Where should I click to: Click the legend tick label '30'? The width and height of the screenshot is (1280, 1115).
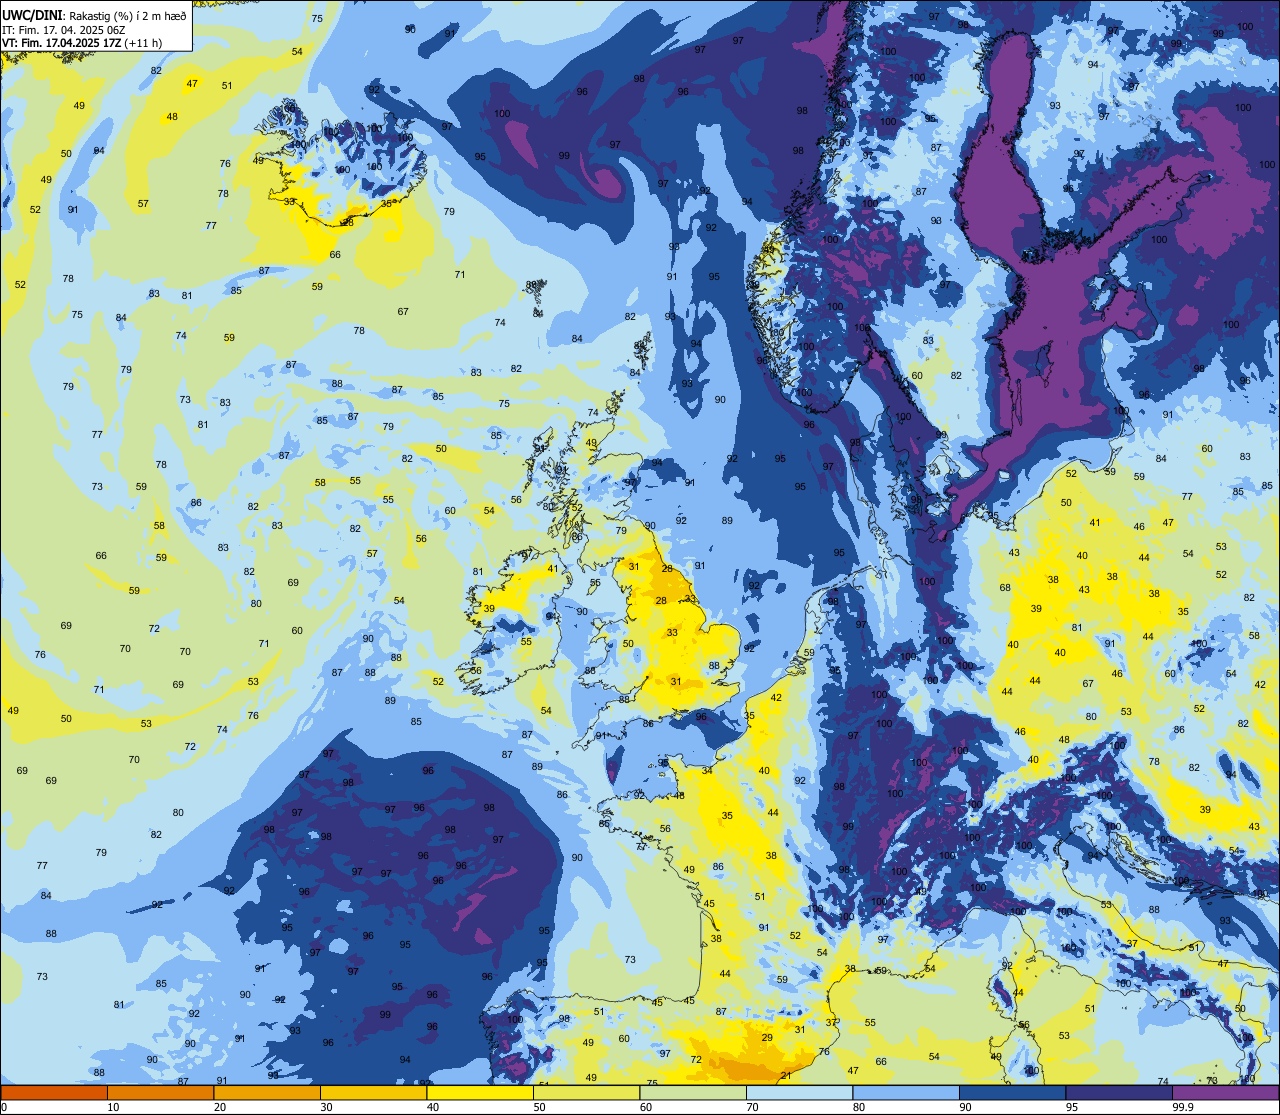pos(326,1107)
